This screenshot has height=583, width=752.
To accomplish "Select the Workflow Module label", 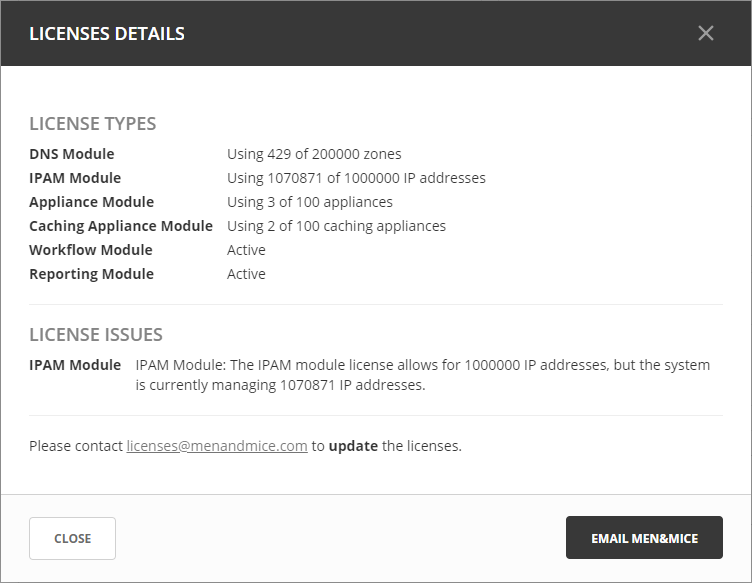I will 90,250.
